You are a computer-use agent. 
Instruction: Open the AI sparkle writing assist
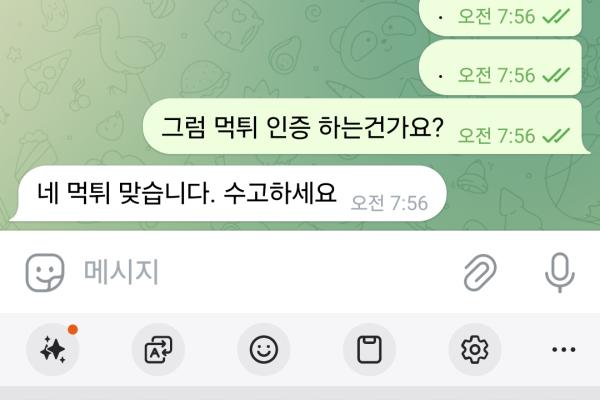click(x=53, y=349)
